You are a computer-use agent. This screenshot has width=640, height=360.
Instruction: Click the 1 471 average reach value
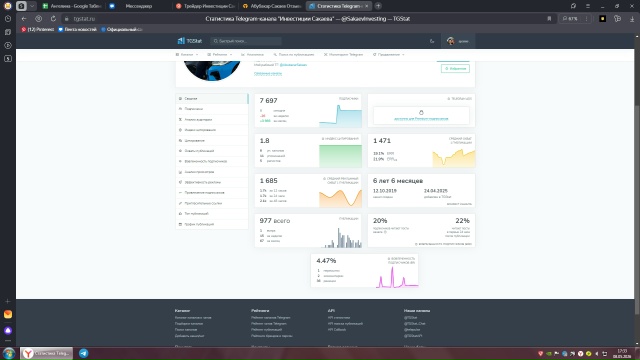(382, 140)
